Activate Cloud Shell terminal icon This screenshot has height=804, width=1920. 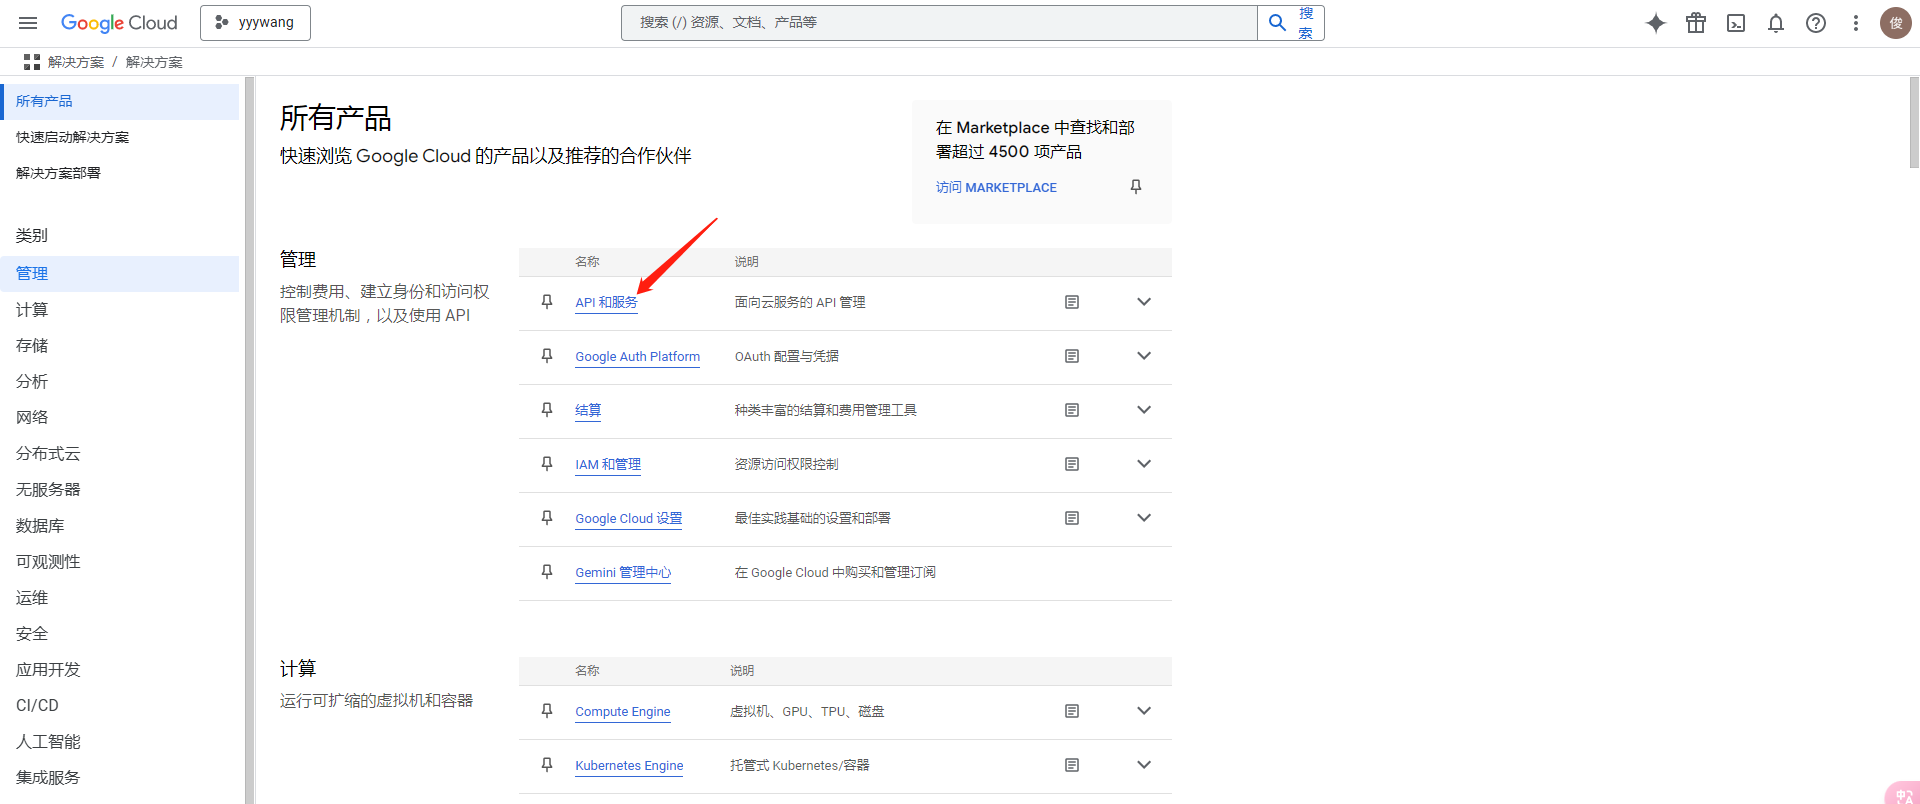pyautogui.click(x=1736, y=23)
